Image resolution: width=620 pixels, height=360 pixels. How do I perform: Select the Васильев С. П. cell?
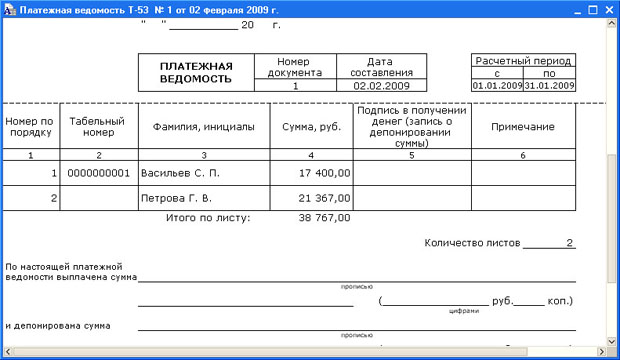[x=204, y=173]
